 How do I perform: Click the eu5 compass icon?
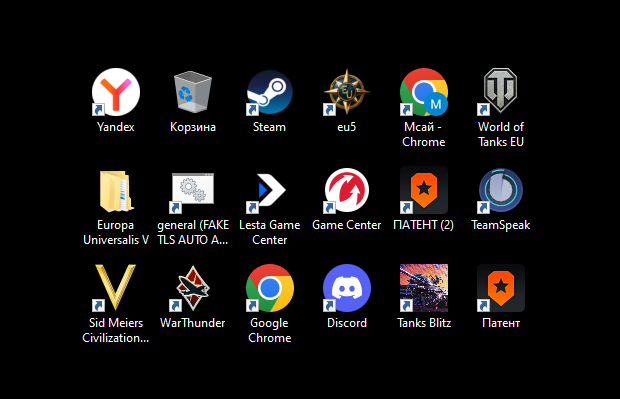point(347,92)
